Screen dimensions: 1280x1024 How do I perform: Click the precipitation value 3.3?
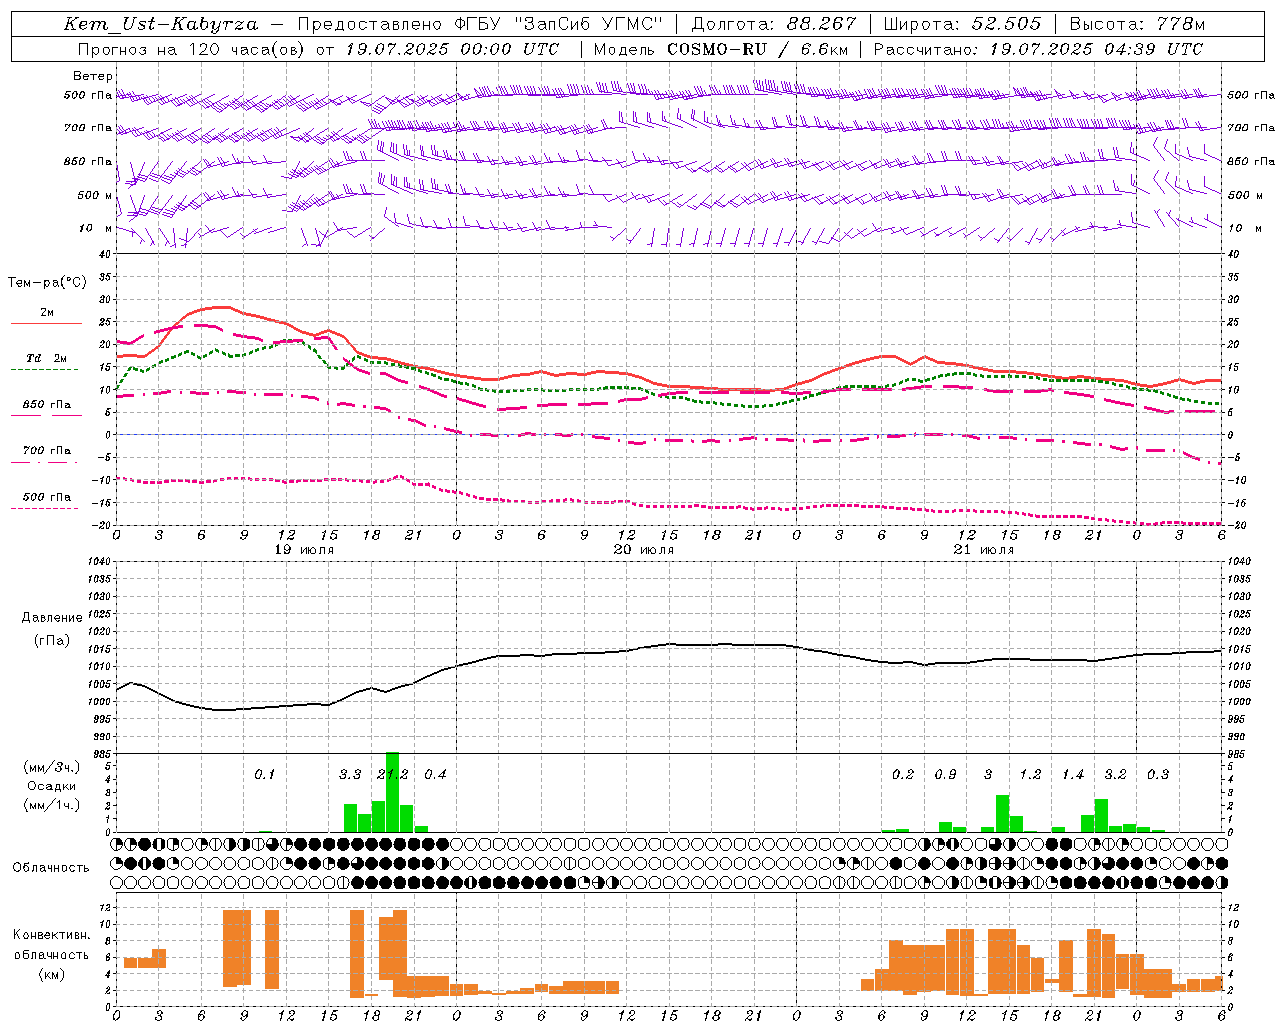[350, 775]
